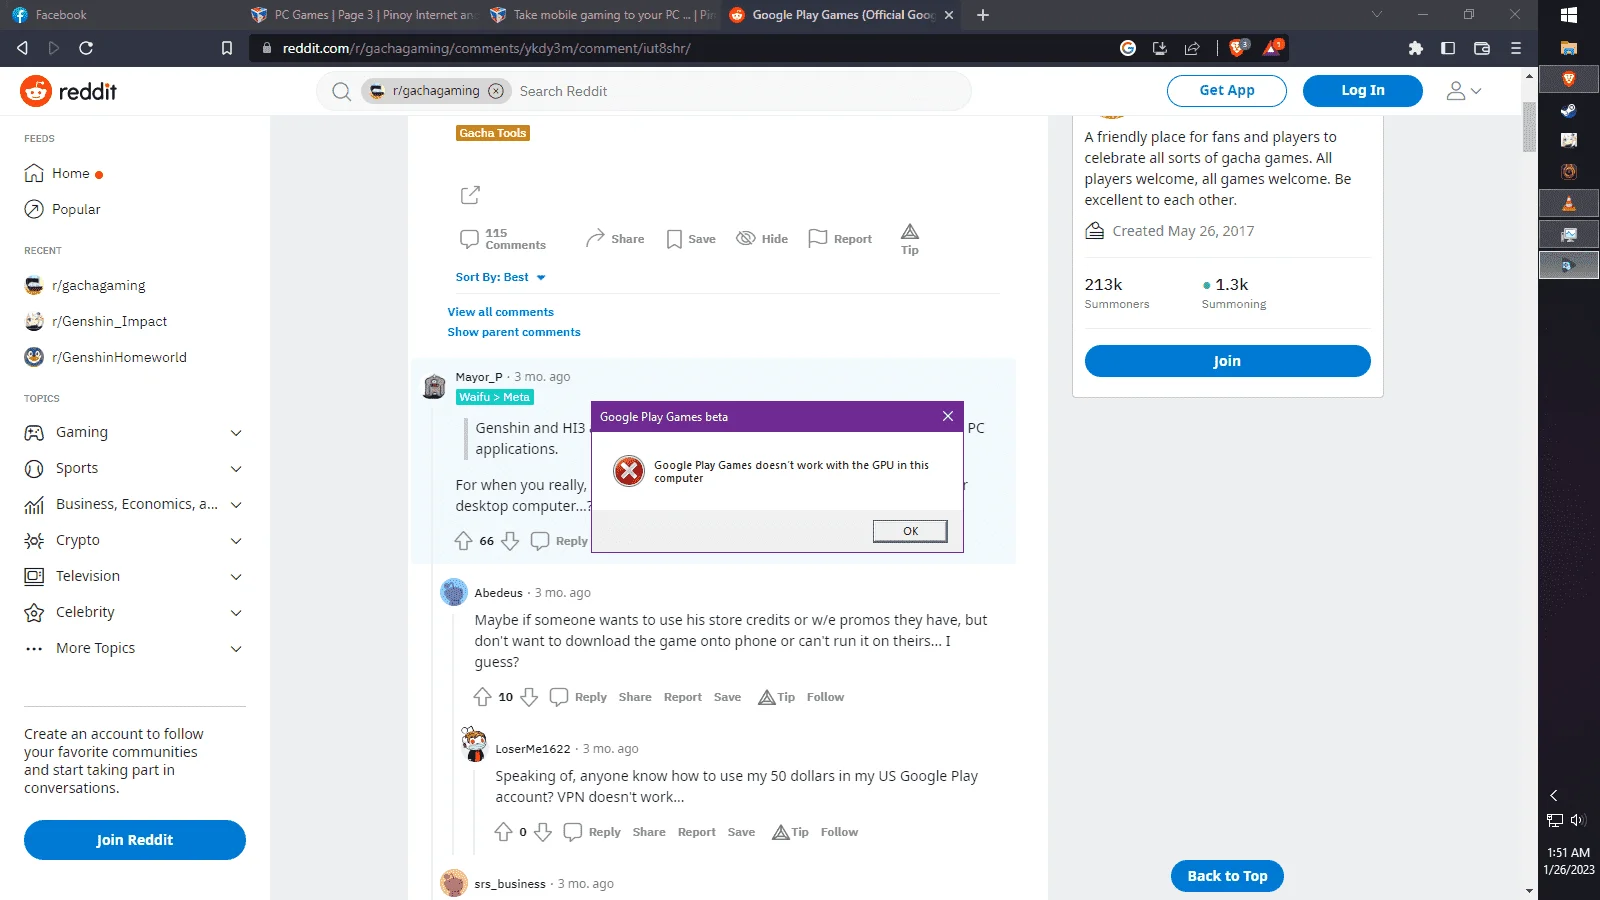Click the Log In button

click(1363, 90)
